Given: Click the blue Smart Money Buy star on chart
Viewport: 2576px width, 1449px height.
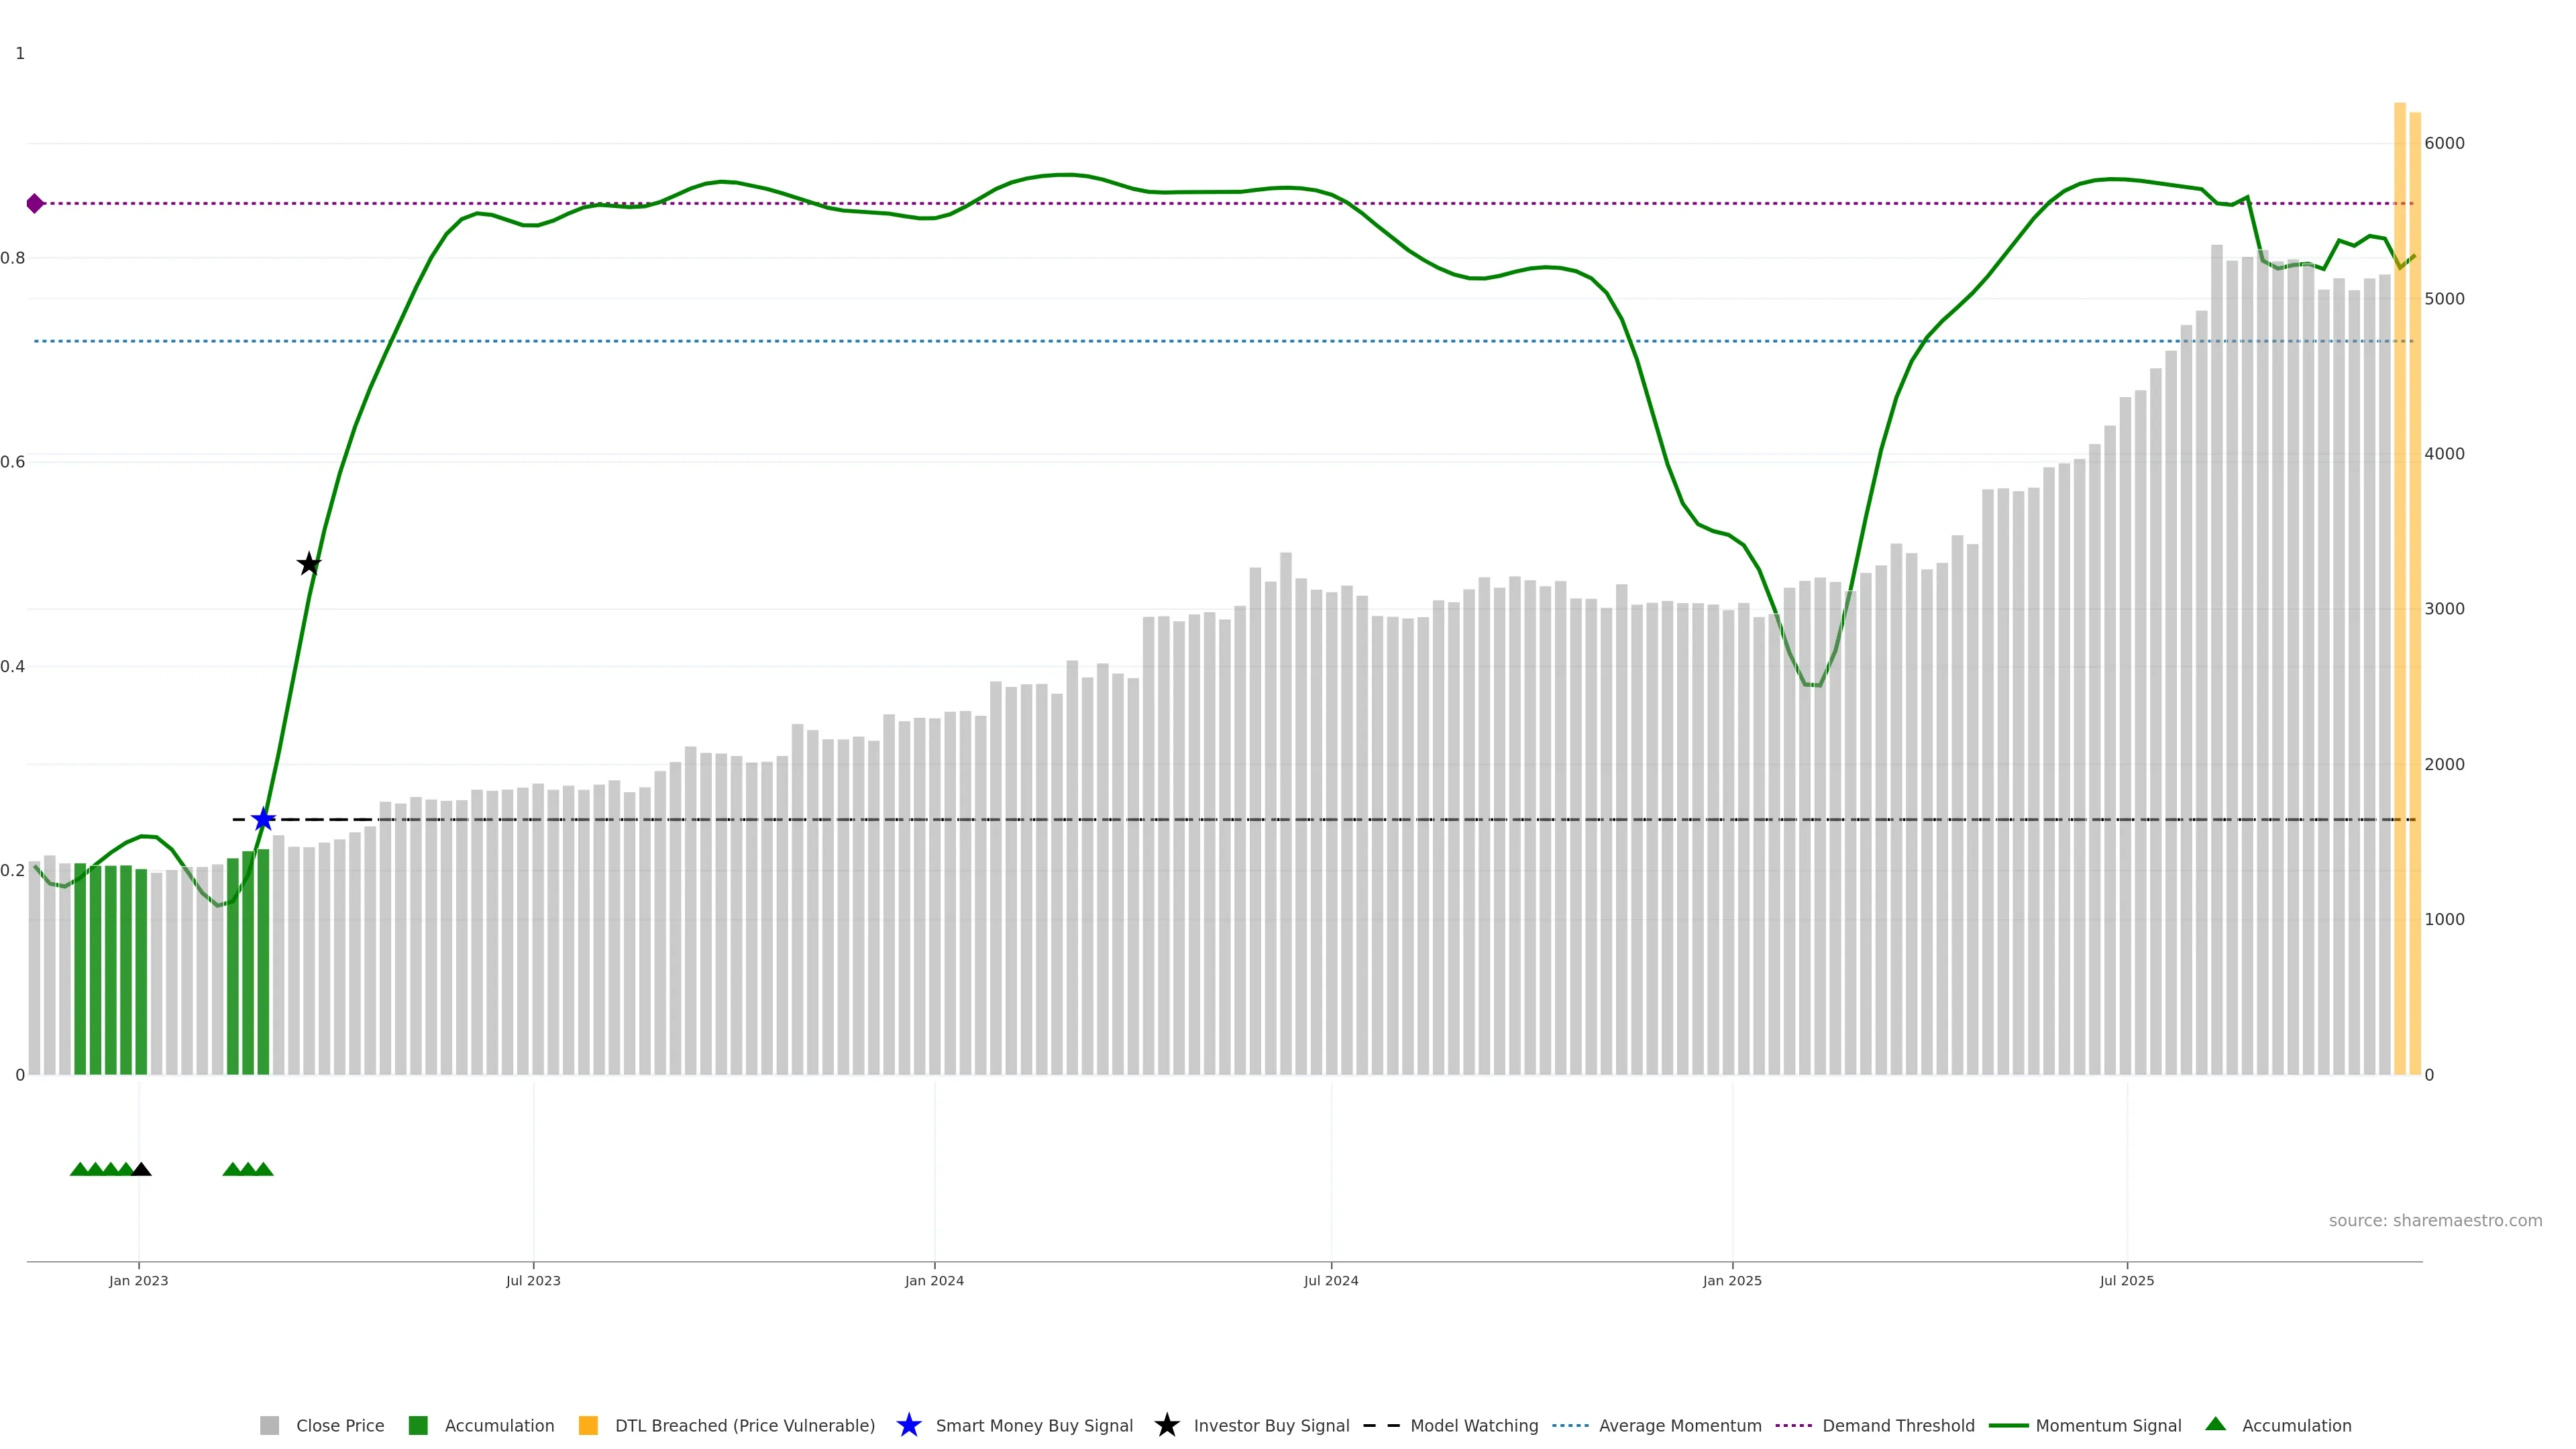Looking at the screenshot, I should point(263,820).
